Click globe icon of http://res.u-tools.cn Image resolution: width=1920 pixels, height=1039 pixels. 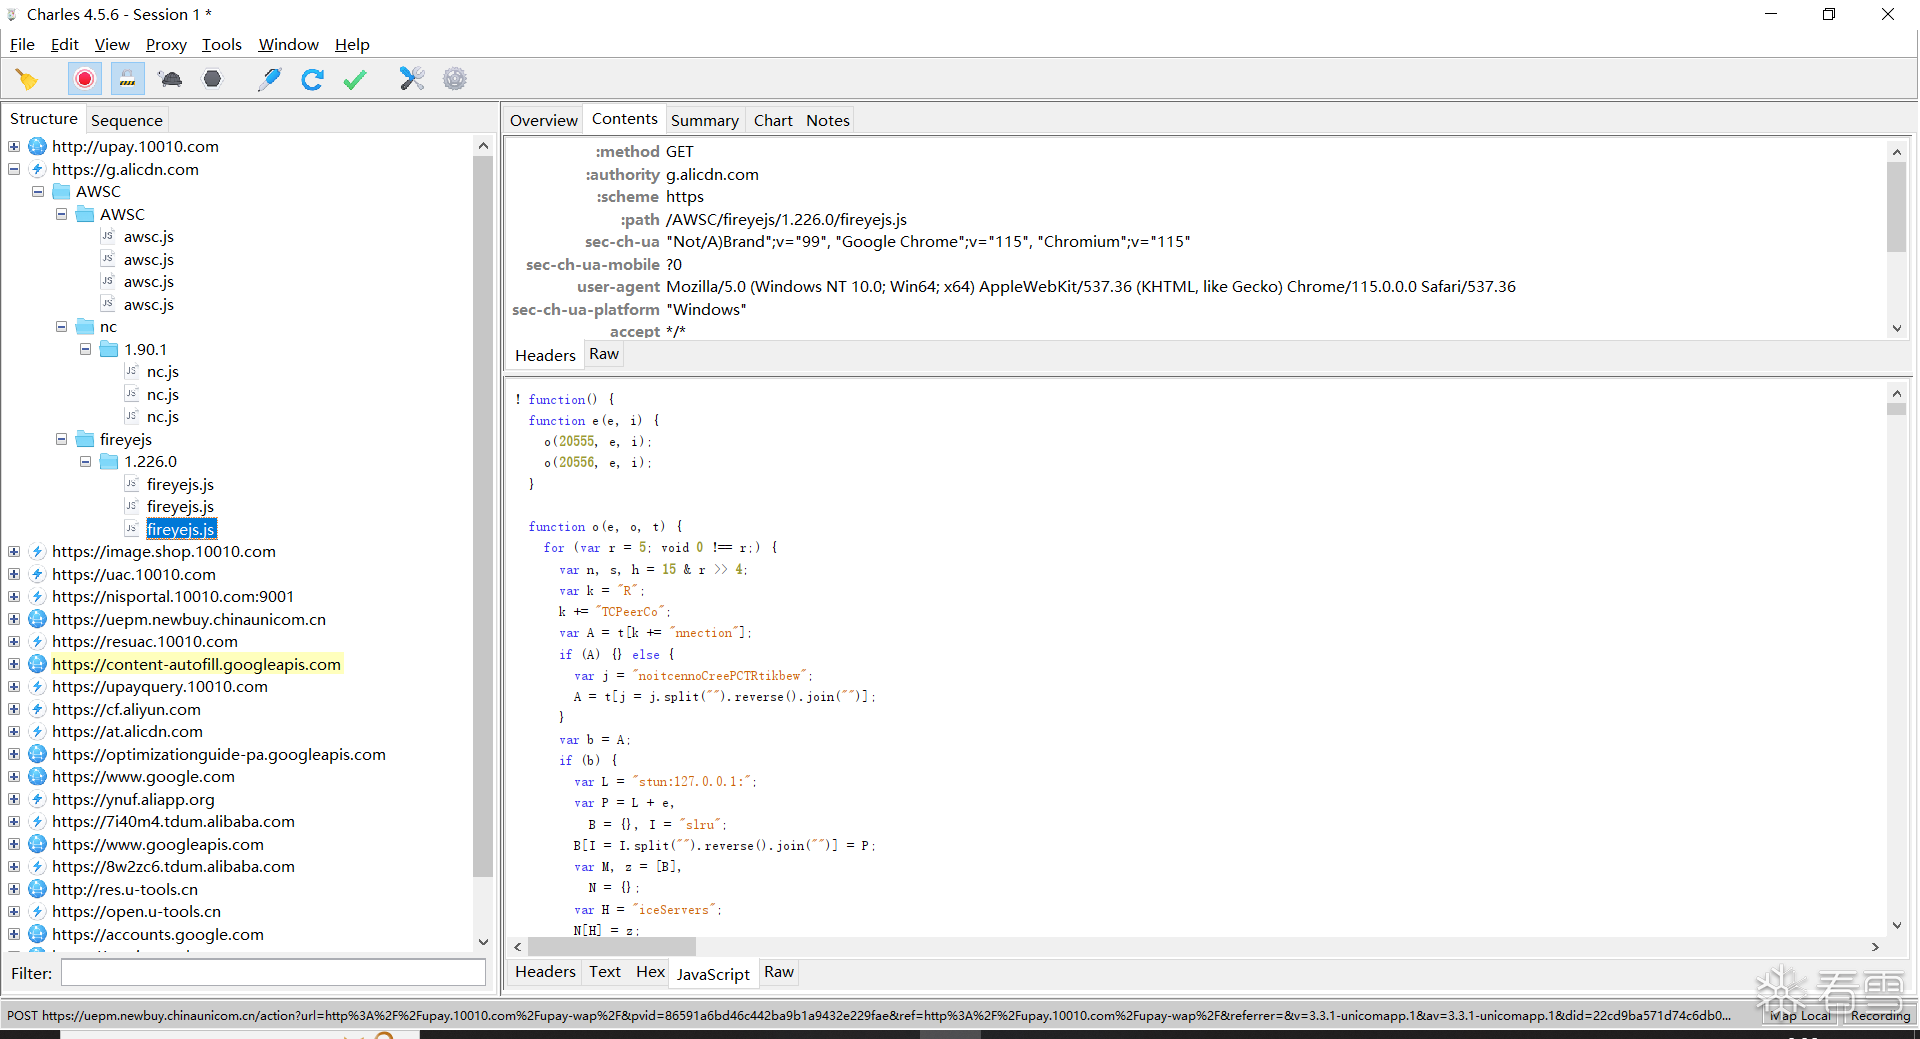pyautogui.click(x=38, y=889)
